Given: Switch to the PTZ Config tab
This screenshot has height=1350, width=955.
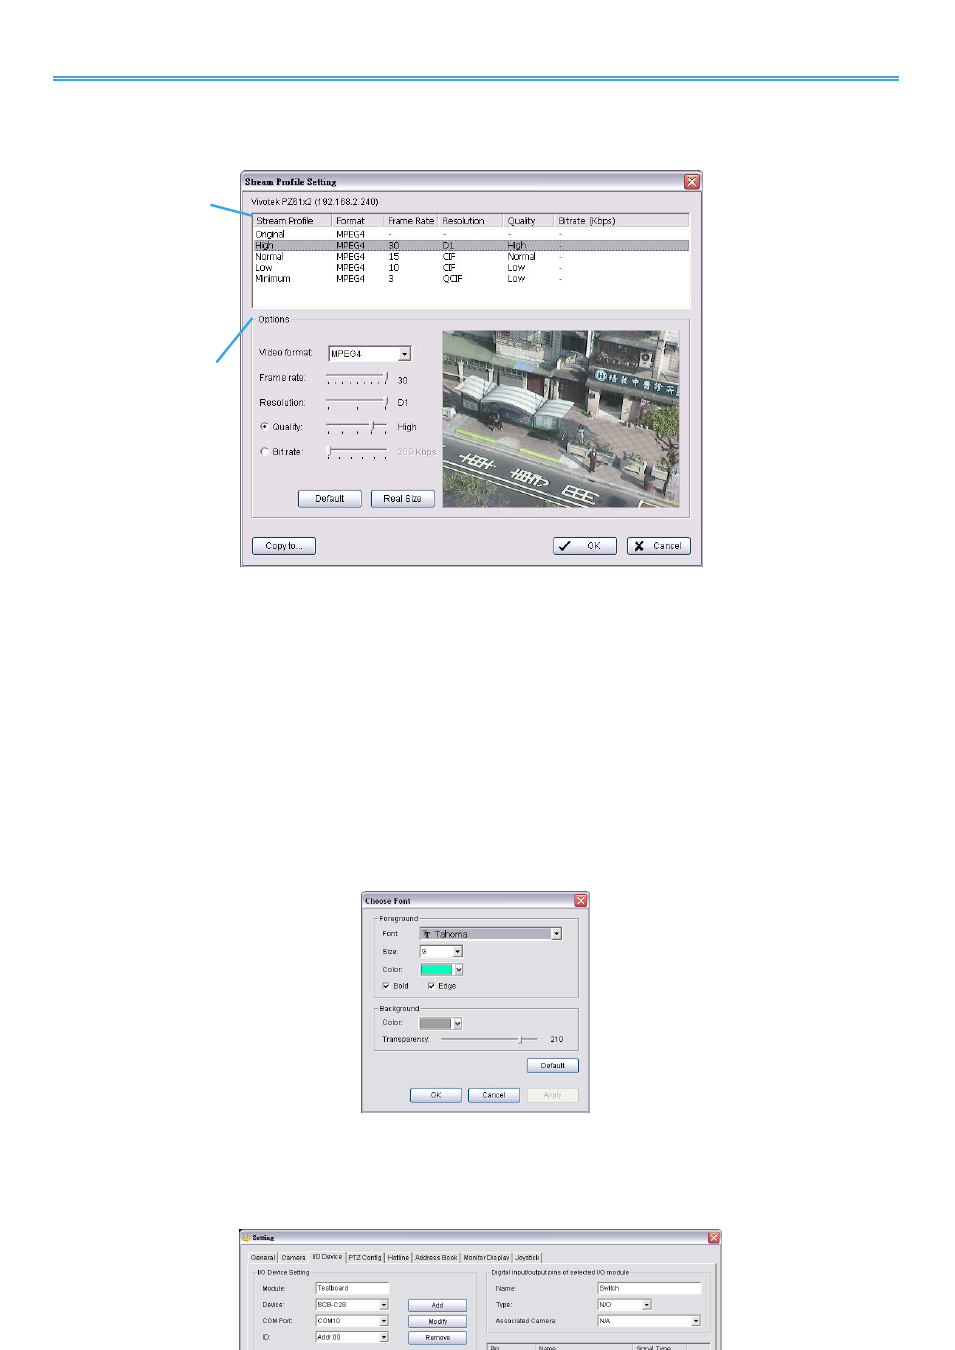Looking at the screenshot, I should click(x=365, y=1258).
